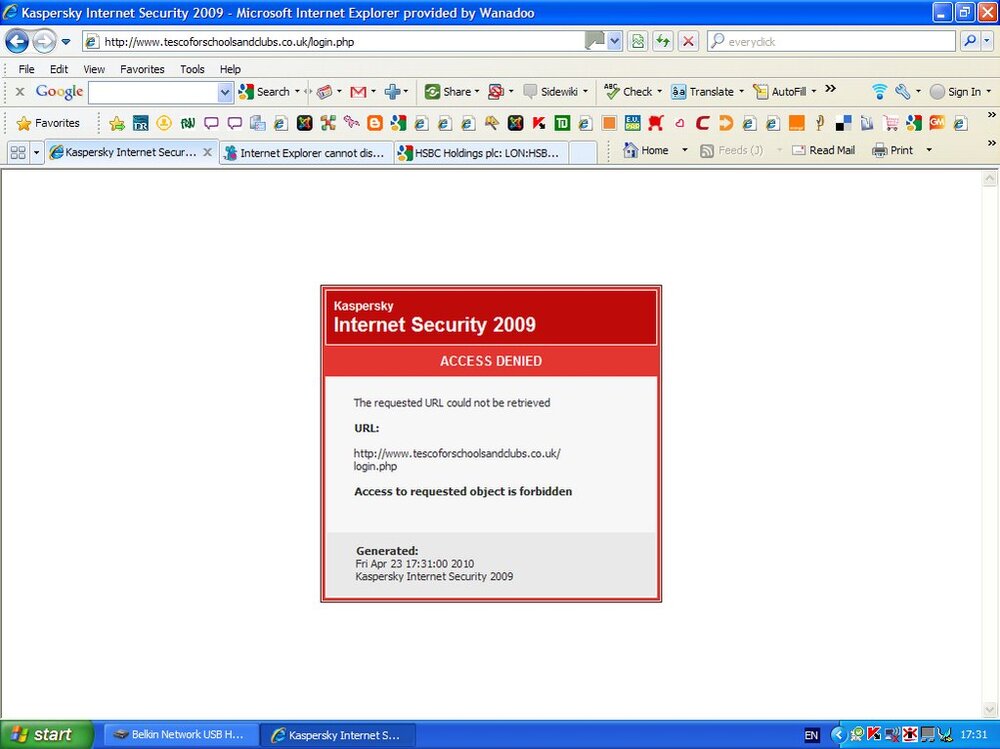Click the system clock showing 17:31
Screen dimensions: 1000x749
coord(973,735)
